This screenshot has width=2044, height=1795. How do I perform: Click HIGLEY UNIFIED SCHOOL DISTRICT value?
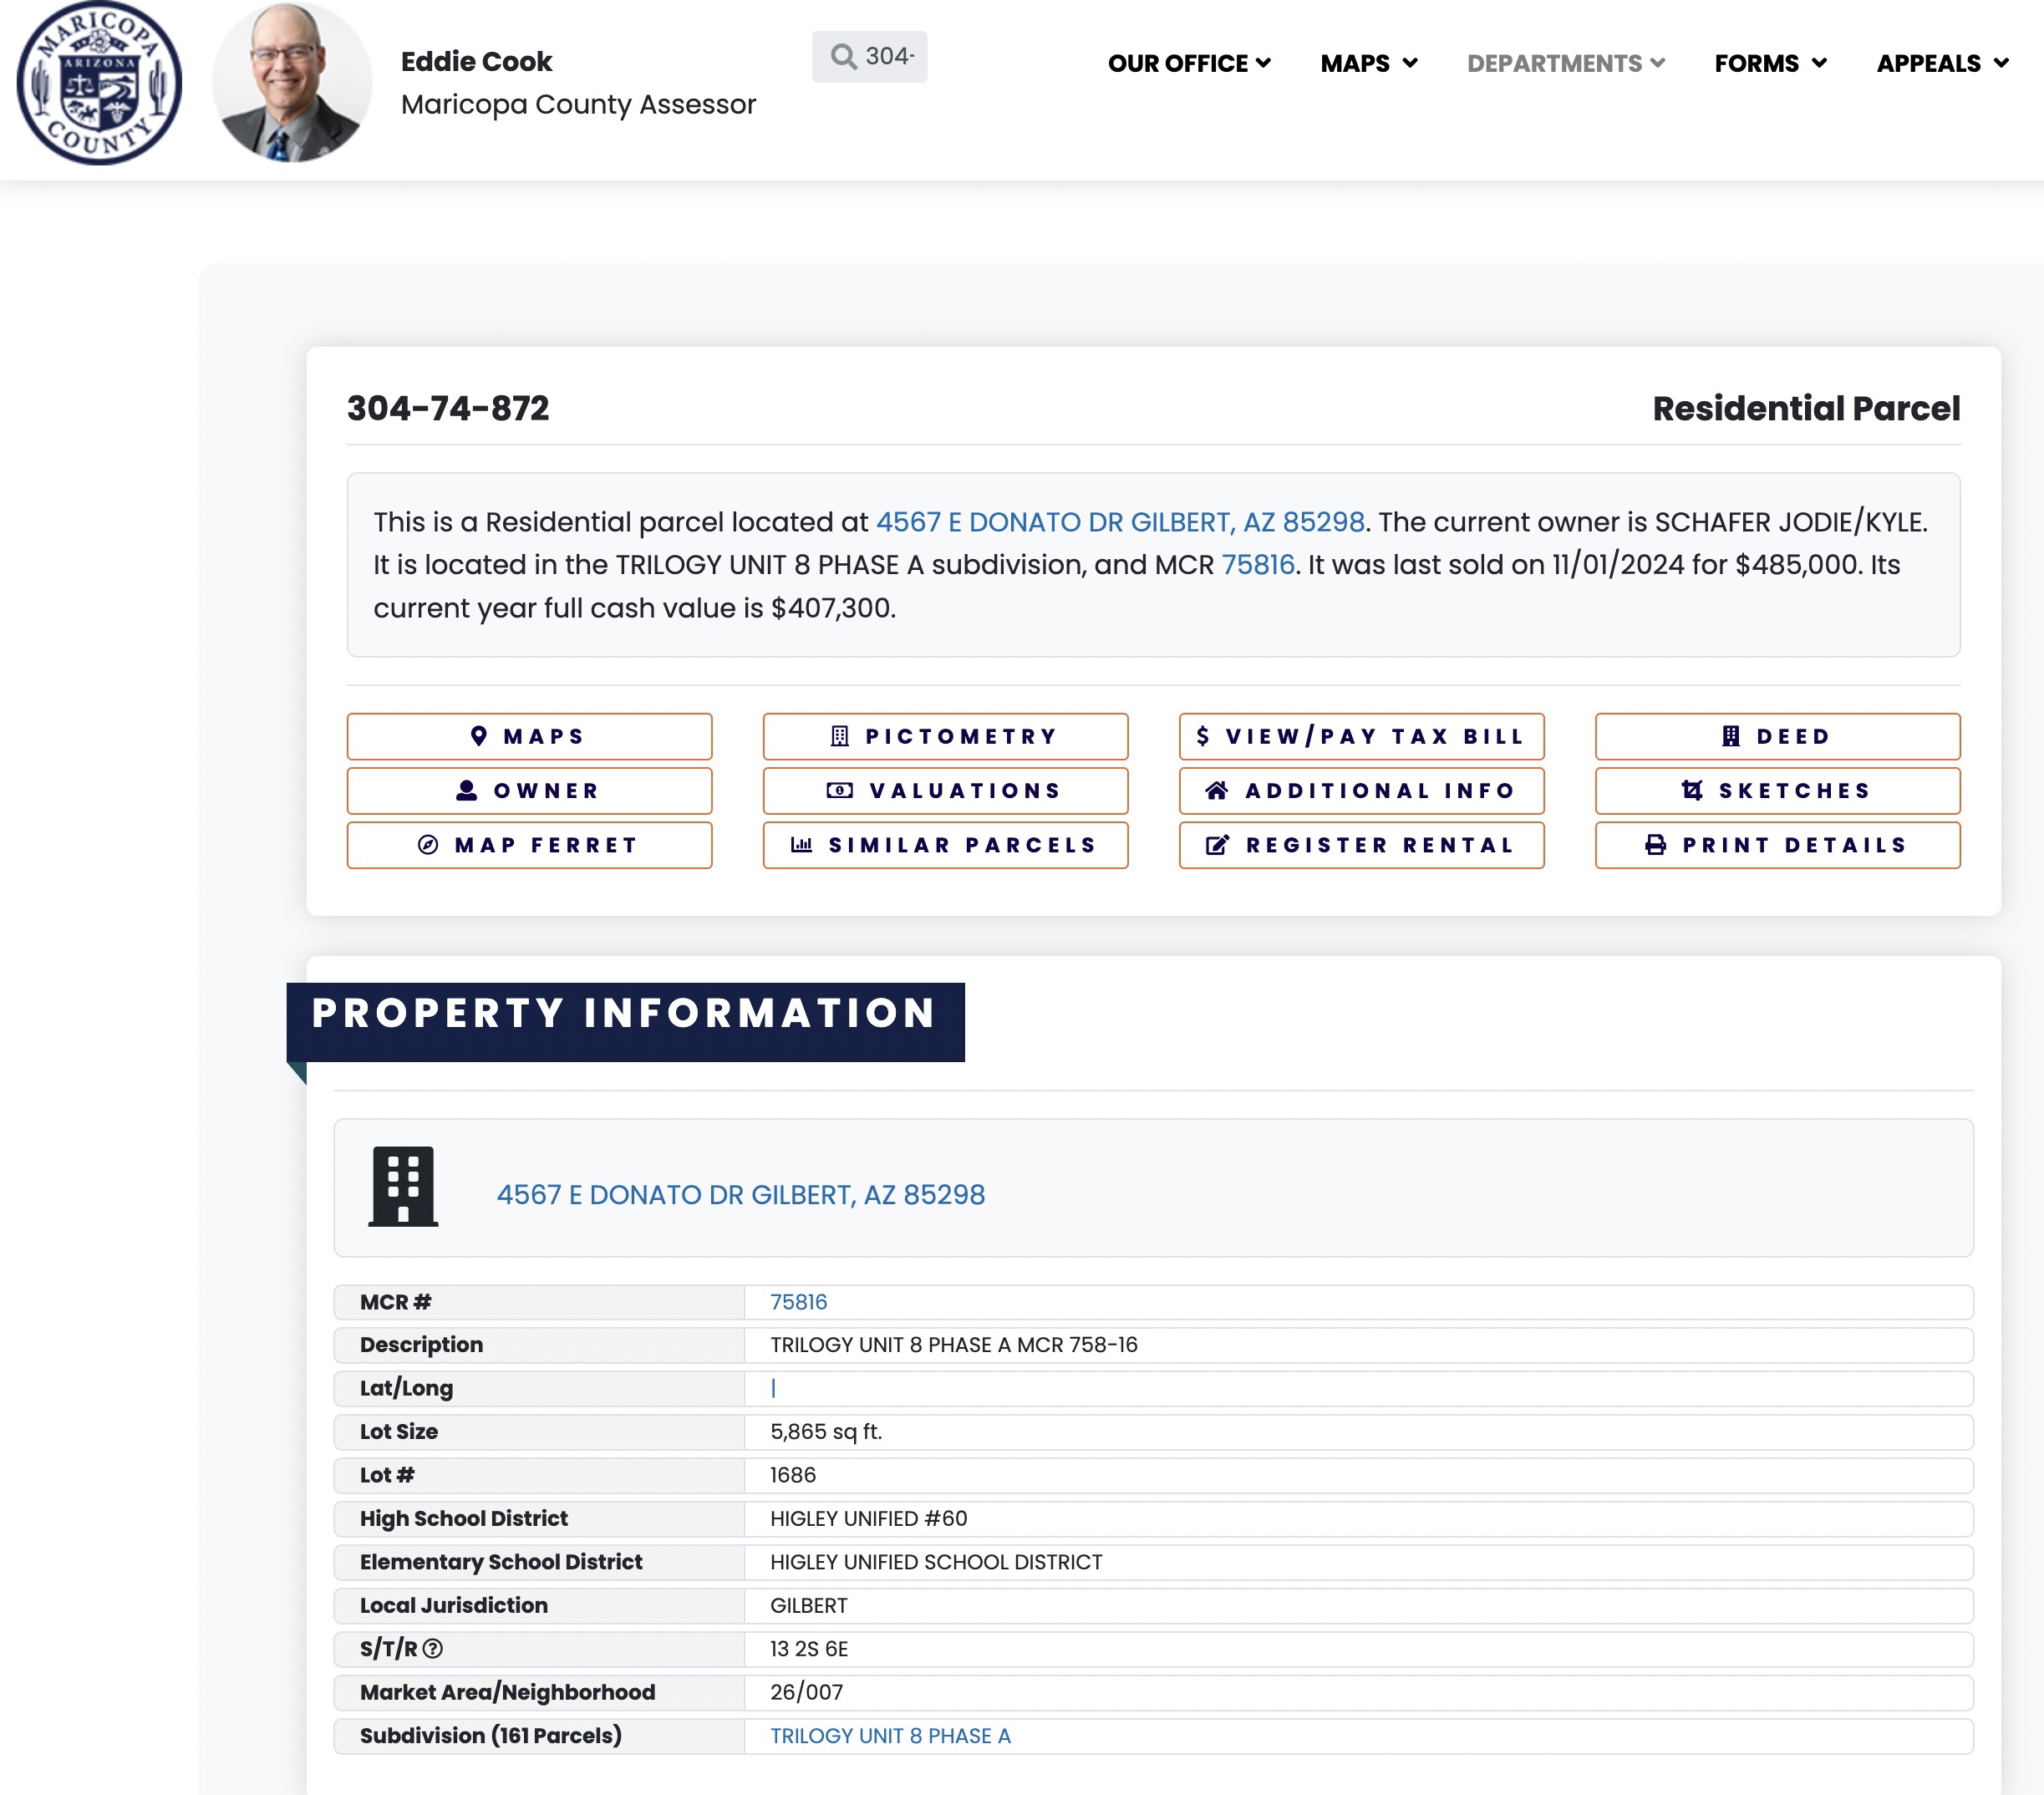click(x=936, y=1562)
